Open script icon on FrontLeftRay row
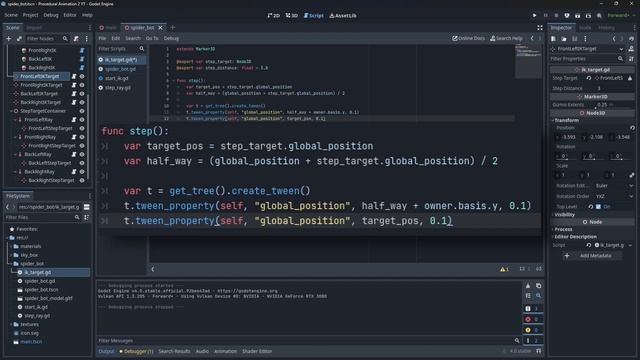 (x=74, y=120)
